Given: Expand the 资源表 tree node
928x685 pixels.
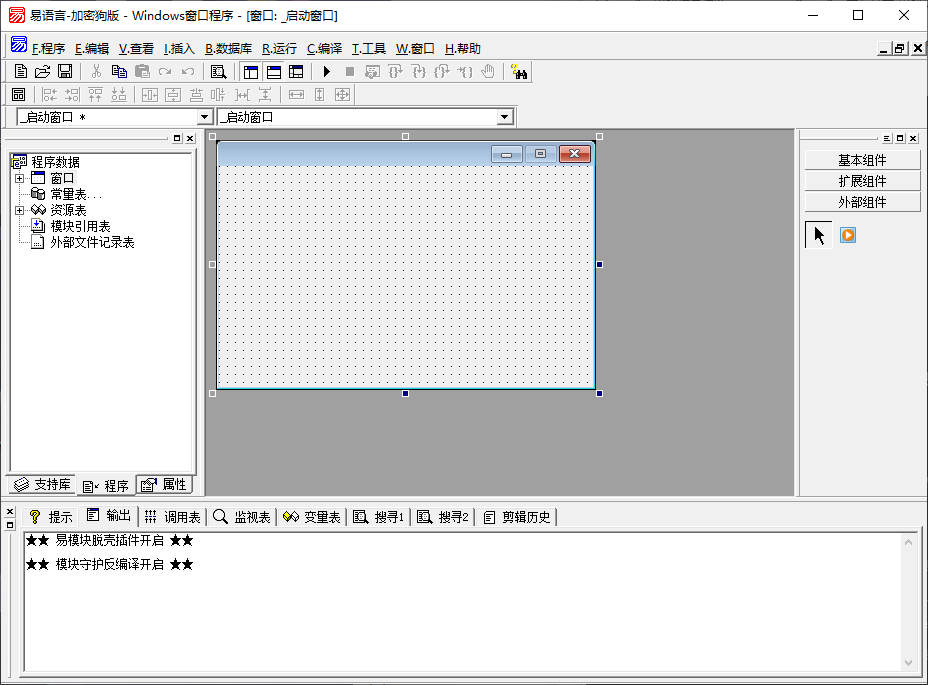Looking at the screenshot, I should pos(19,210).
